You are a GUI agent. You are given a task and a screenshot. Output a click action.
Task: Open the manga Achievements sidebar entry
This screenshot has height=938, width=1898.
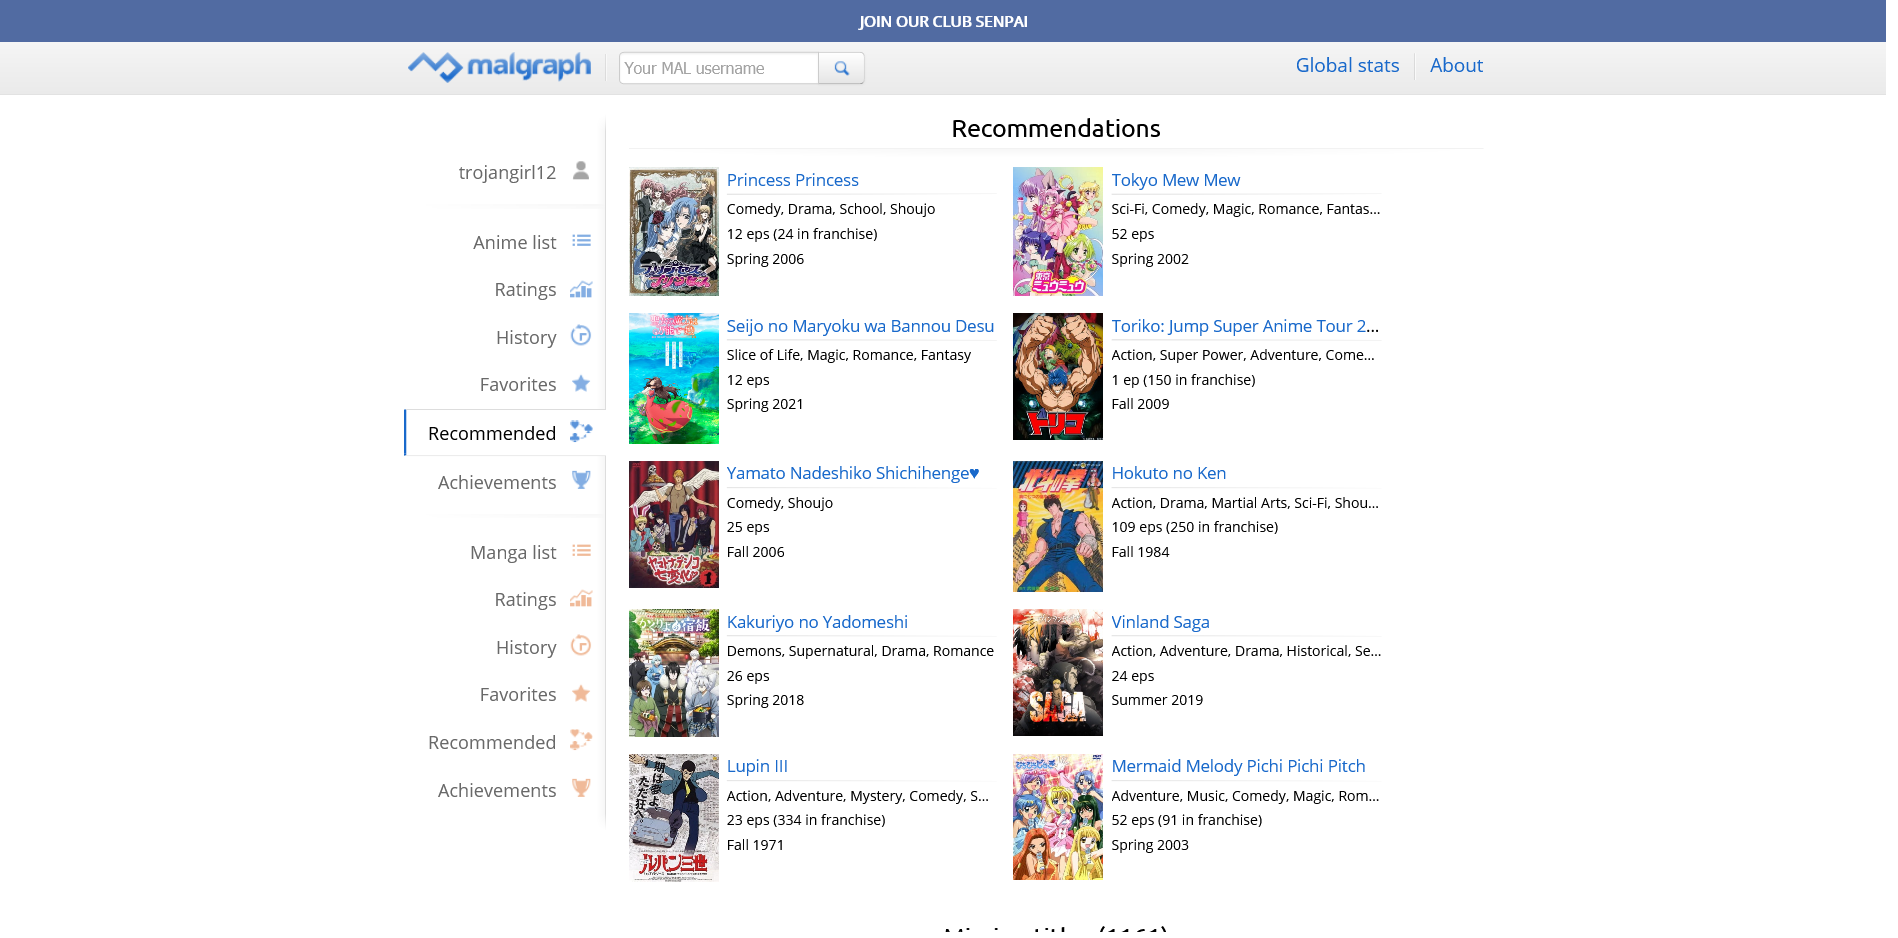tap(497, 790)
